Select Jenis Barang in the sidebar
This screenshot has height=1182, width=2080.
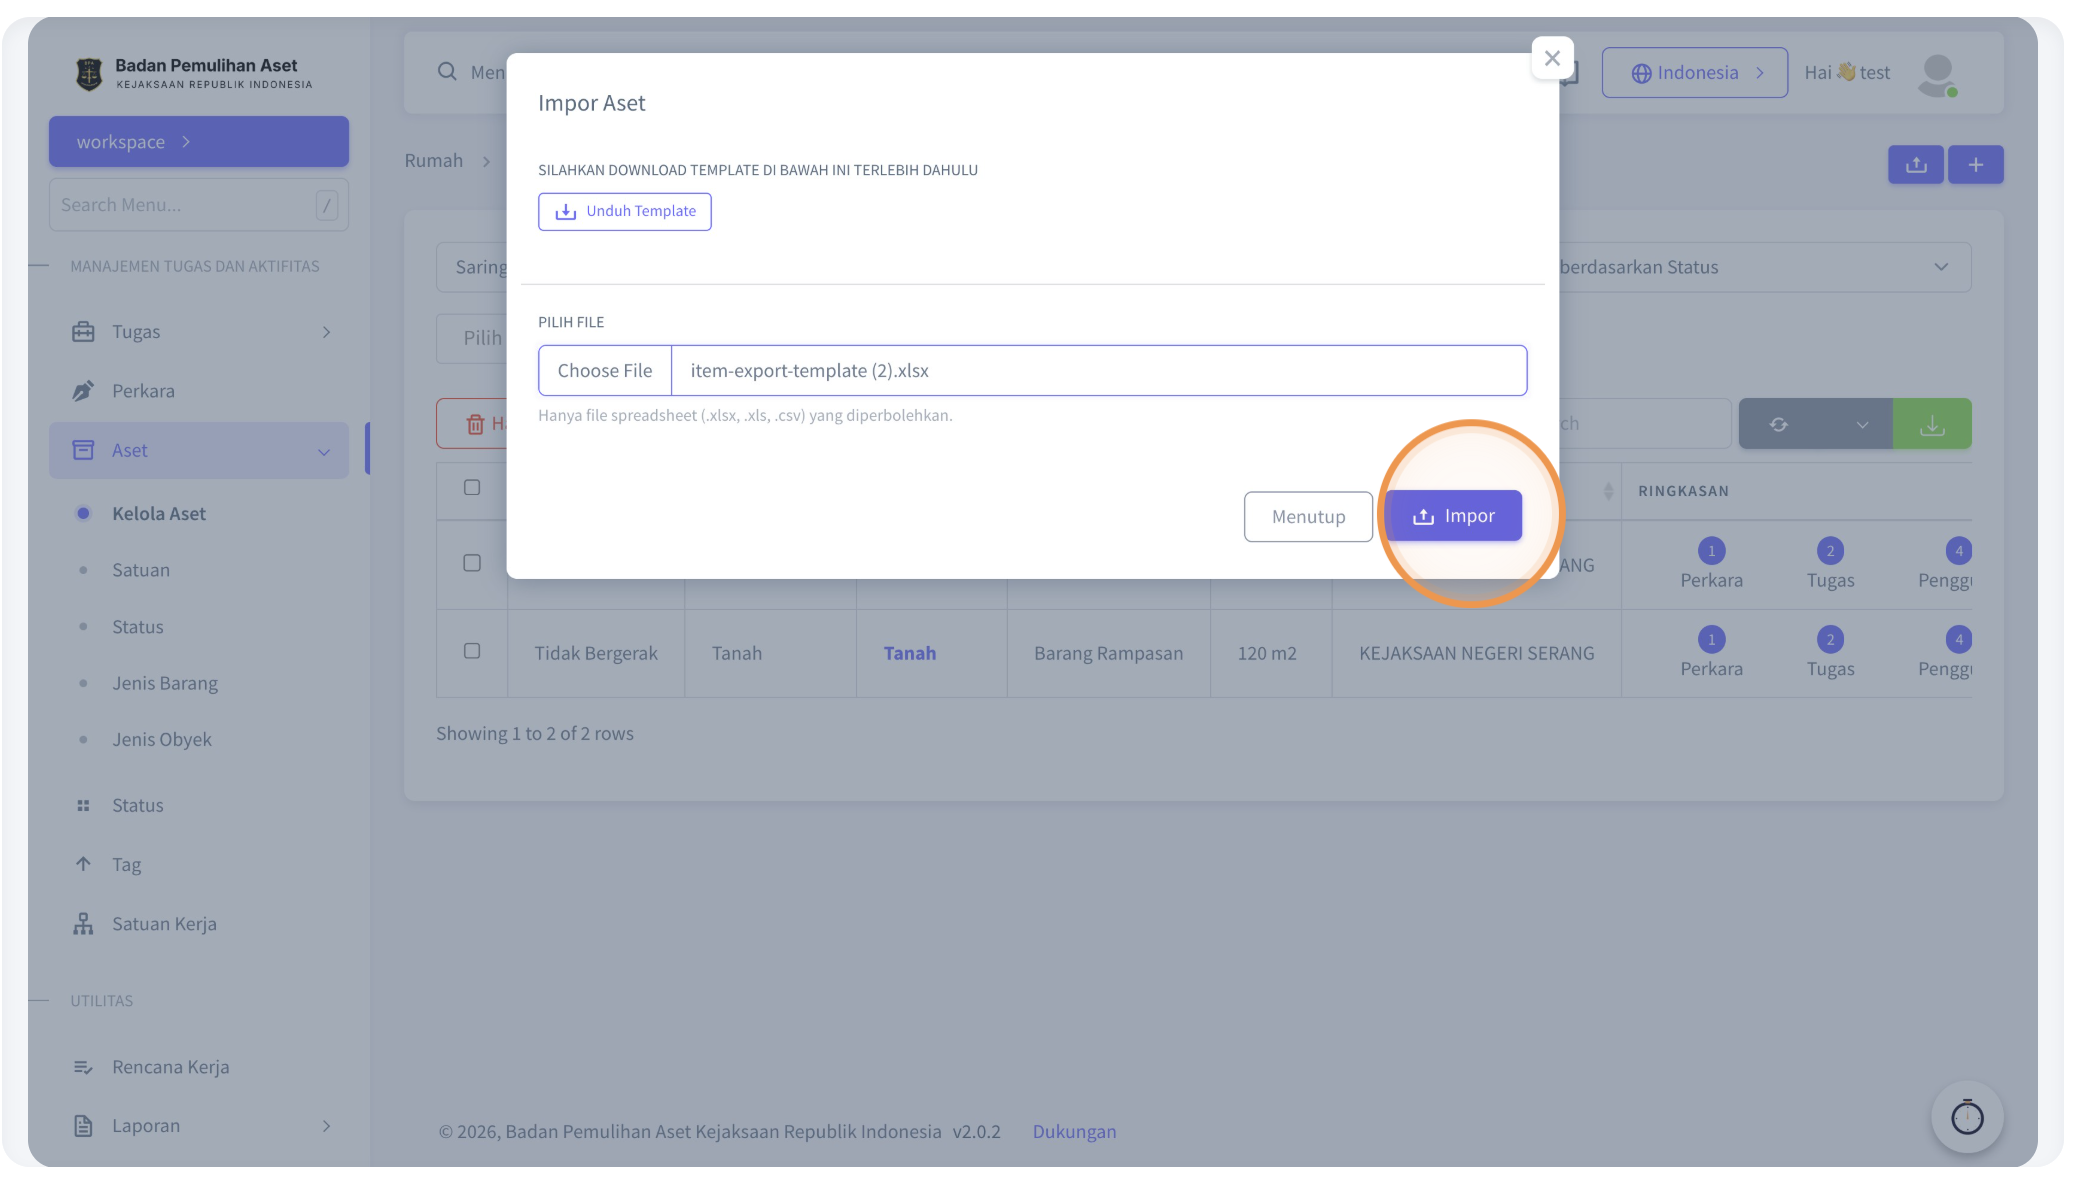click(165, 683)
